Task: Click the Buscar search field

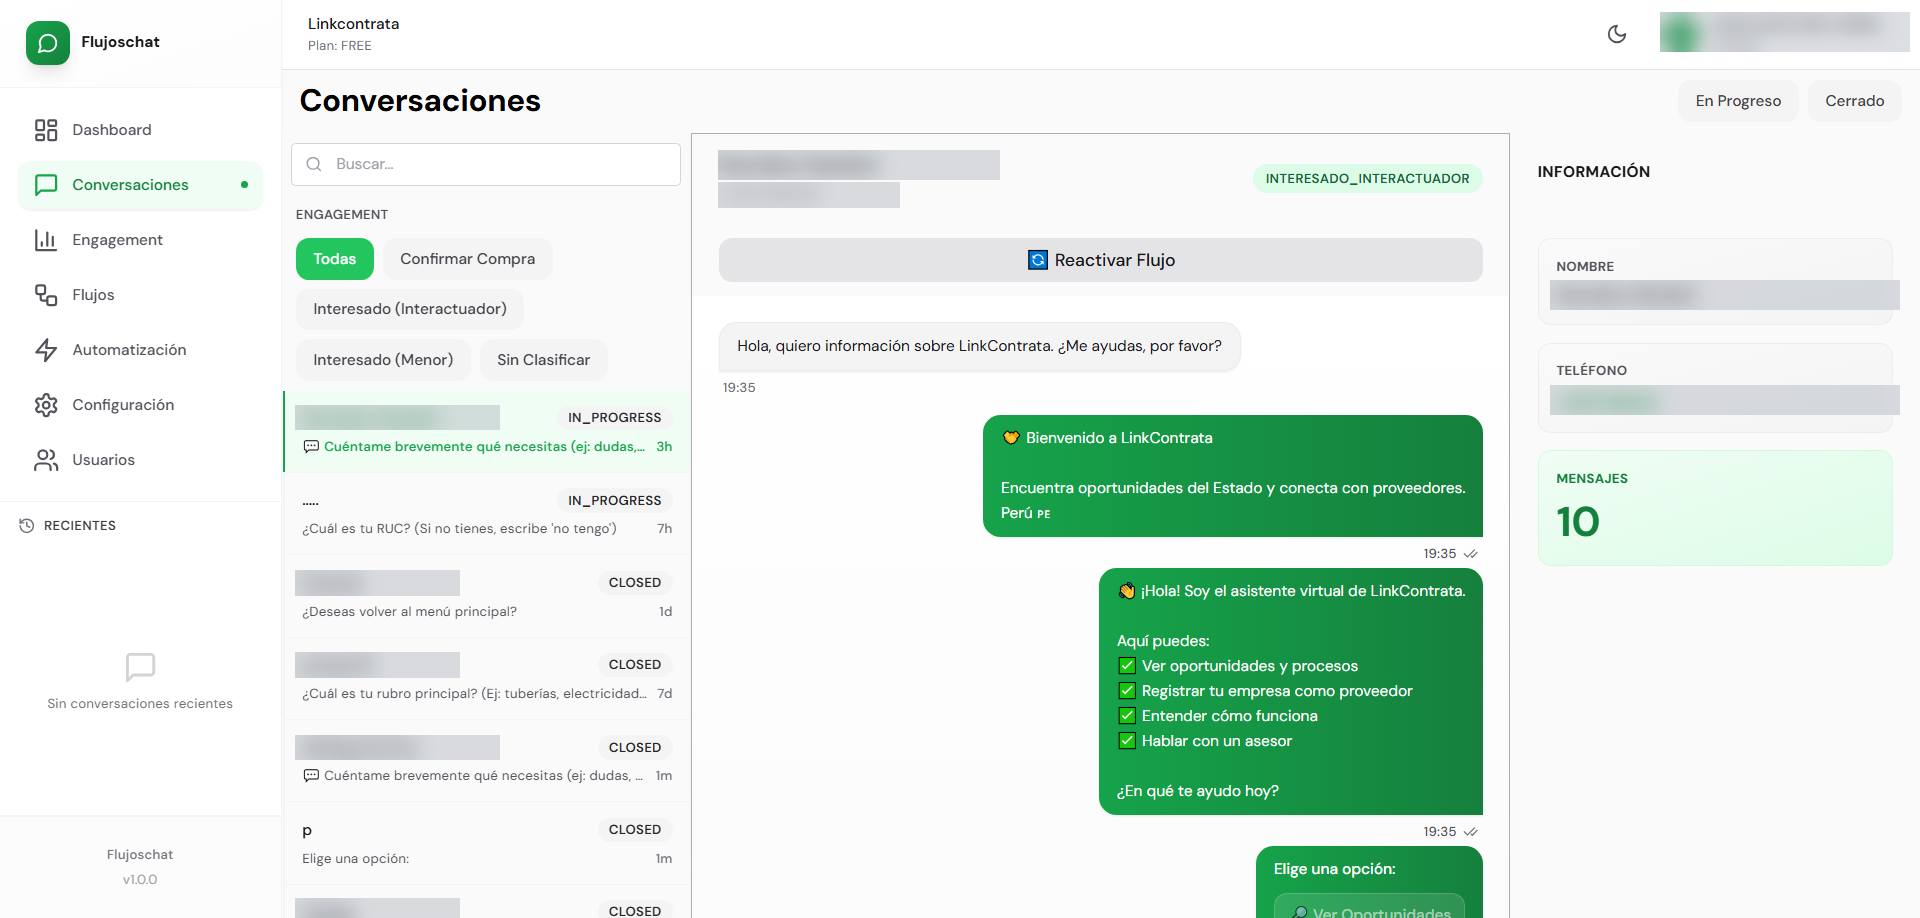Action: click(x=486, y=164)
